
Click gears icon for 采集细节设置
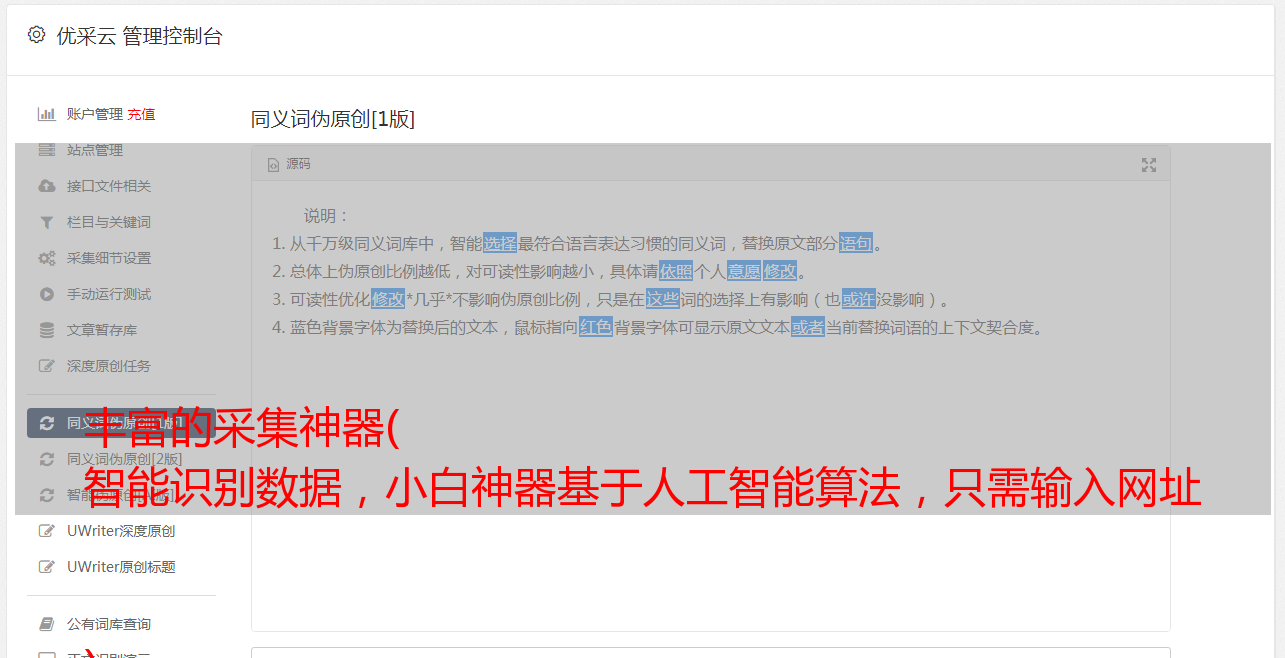point(46,258)
